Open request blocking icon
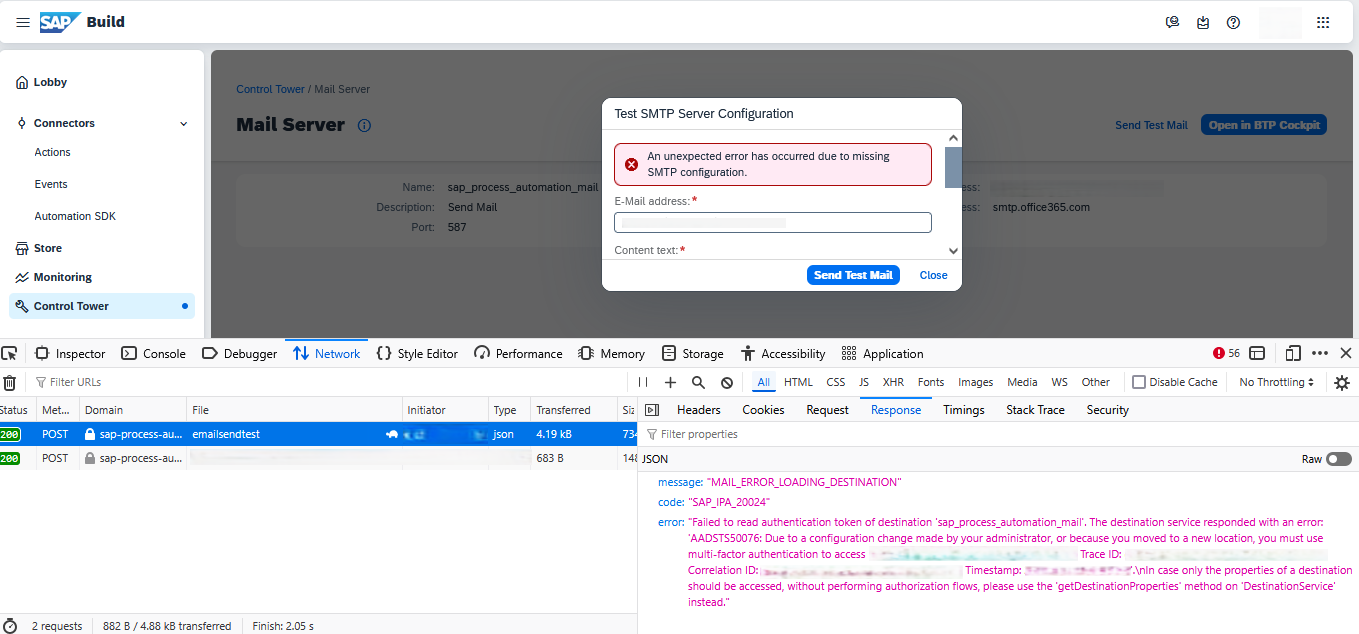Screen dimensions: 1359x634 (x=727, y=382)
